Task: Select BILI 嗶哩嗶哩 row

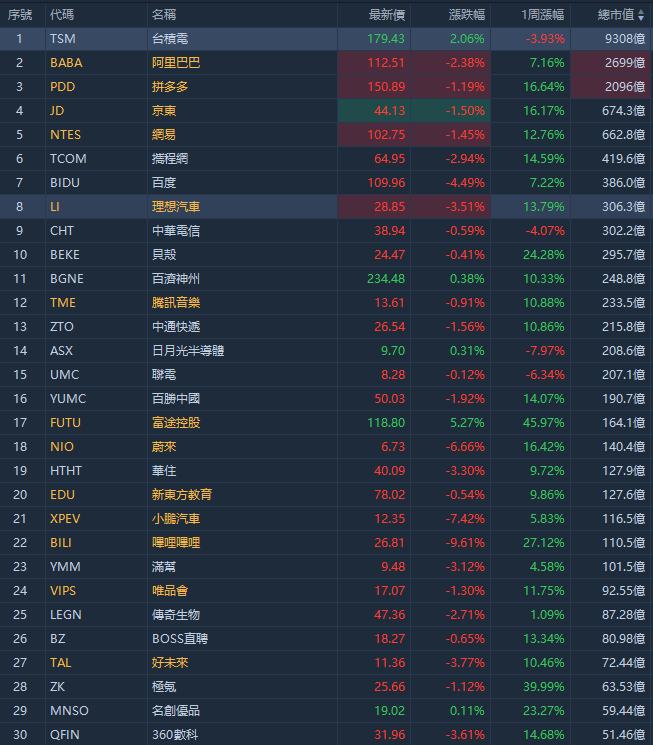Action: coord(175,543)
